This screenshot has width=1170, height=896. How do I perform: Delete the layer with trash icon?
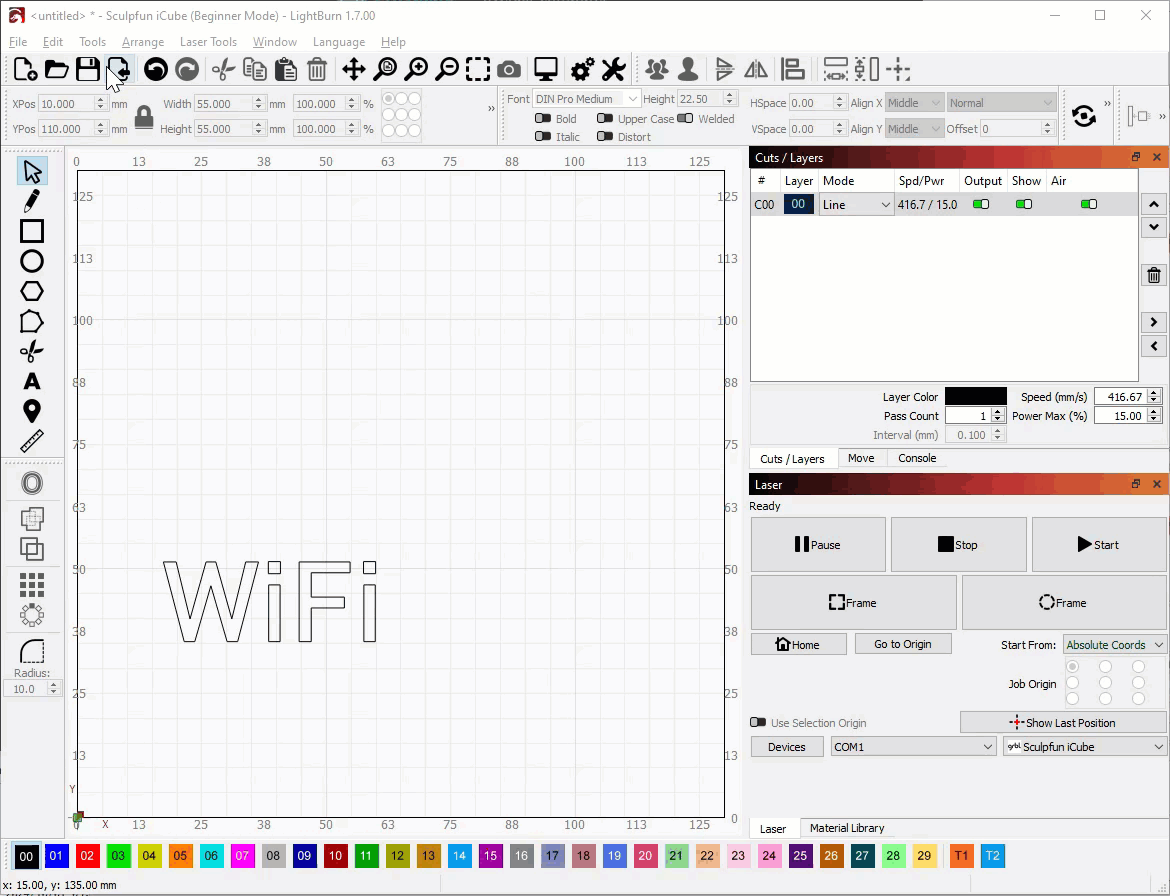(1154, 276)
